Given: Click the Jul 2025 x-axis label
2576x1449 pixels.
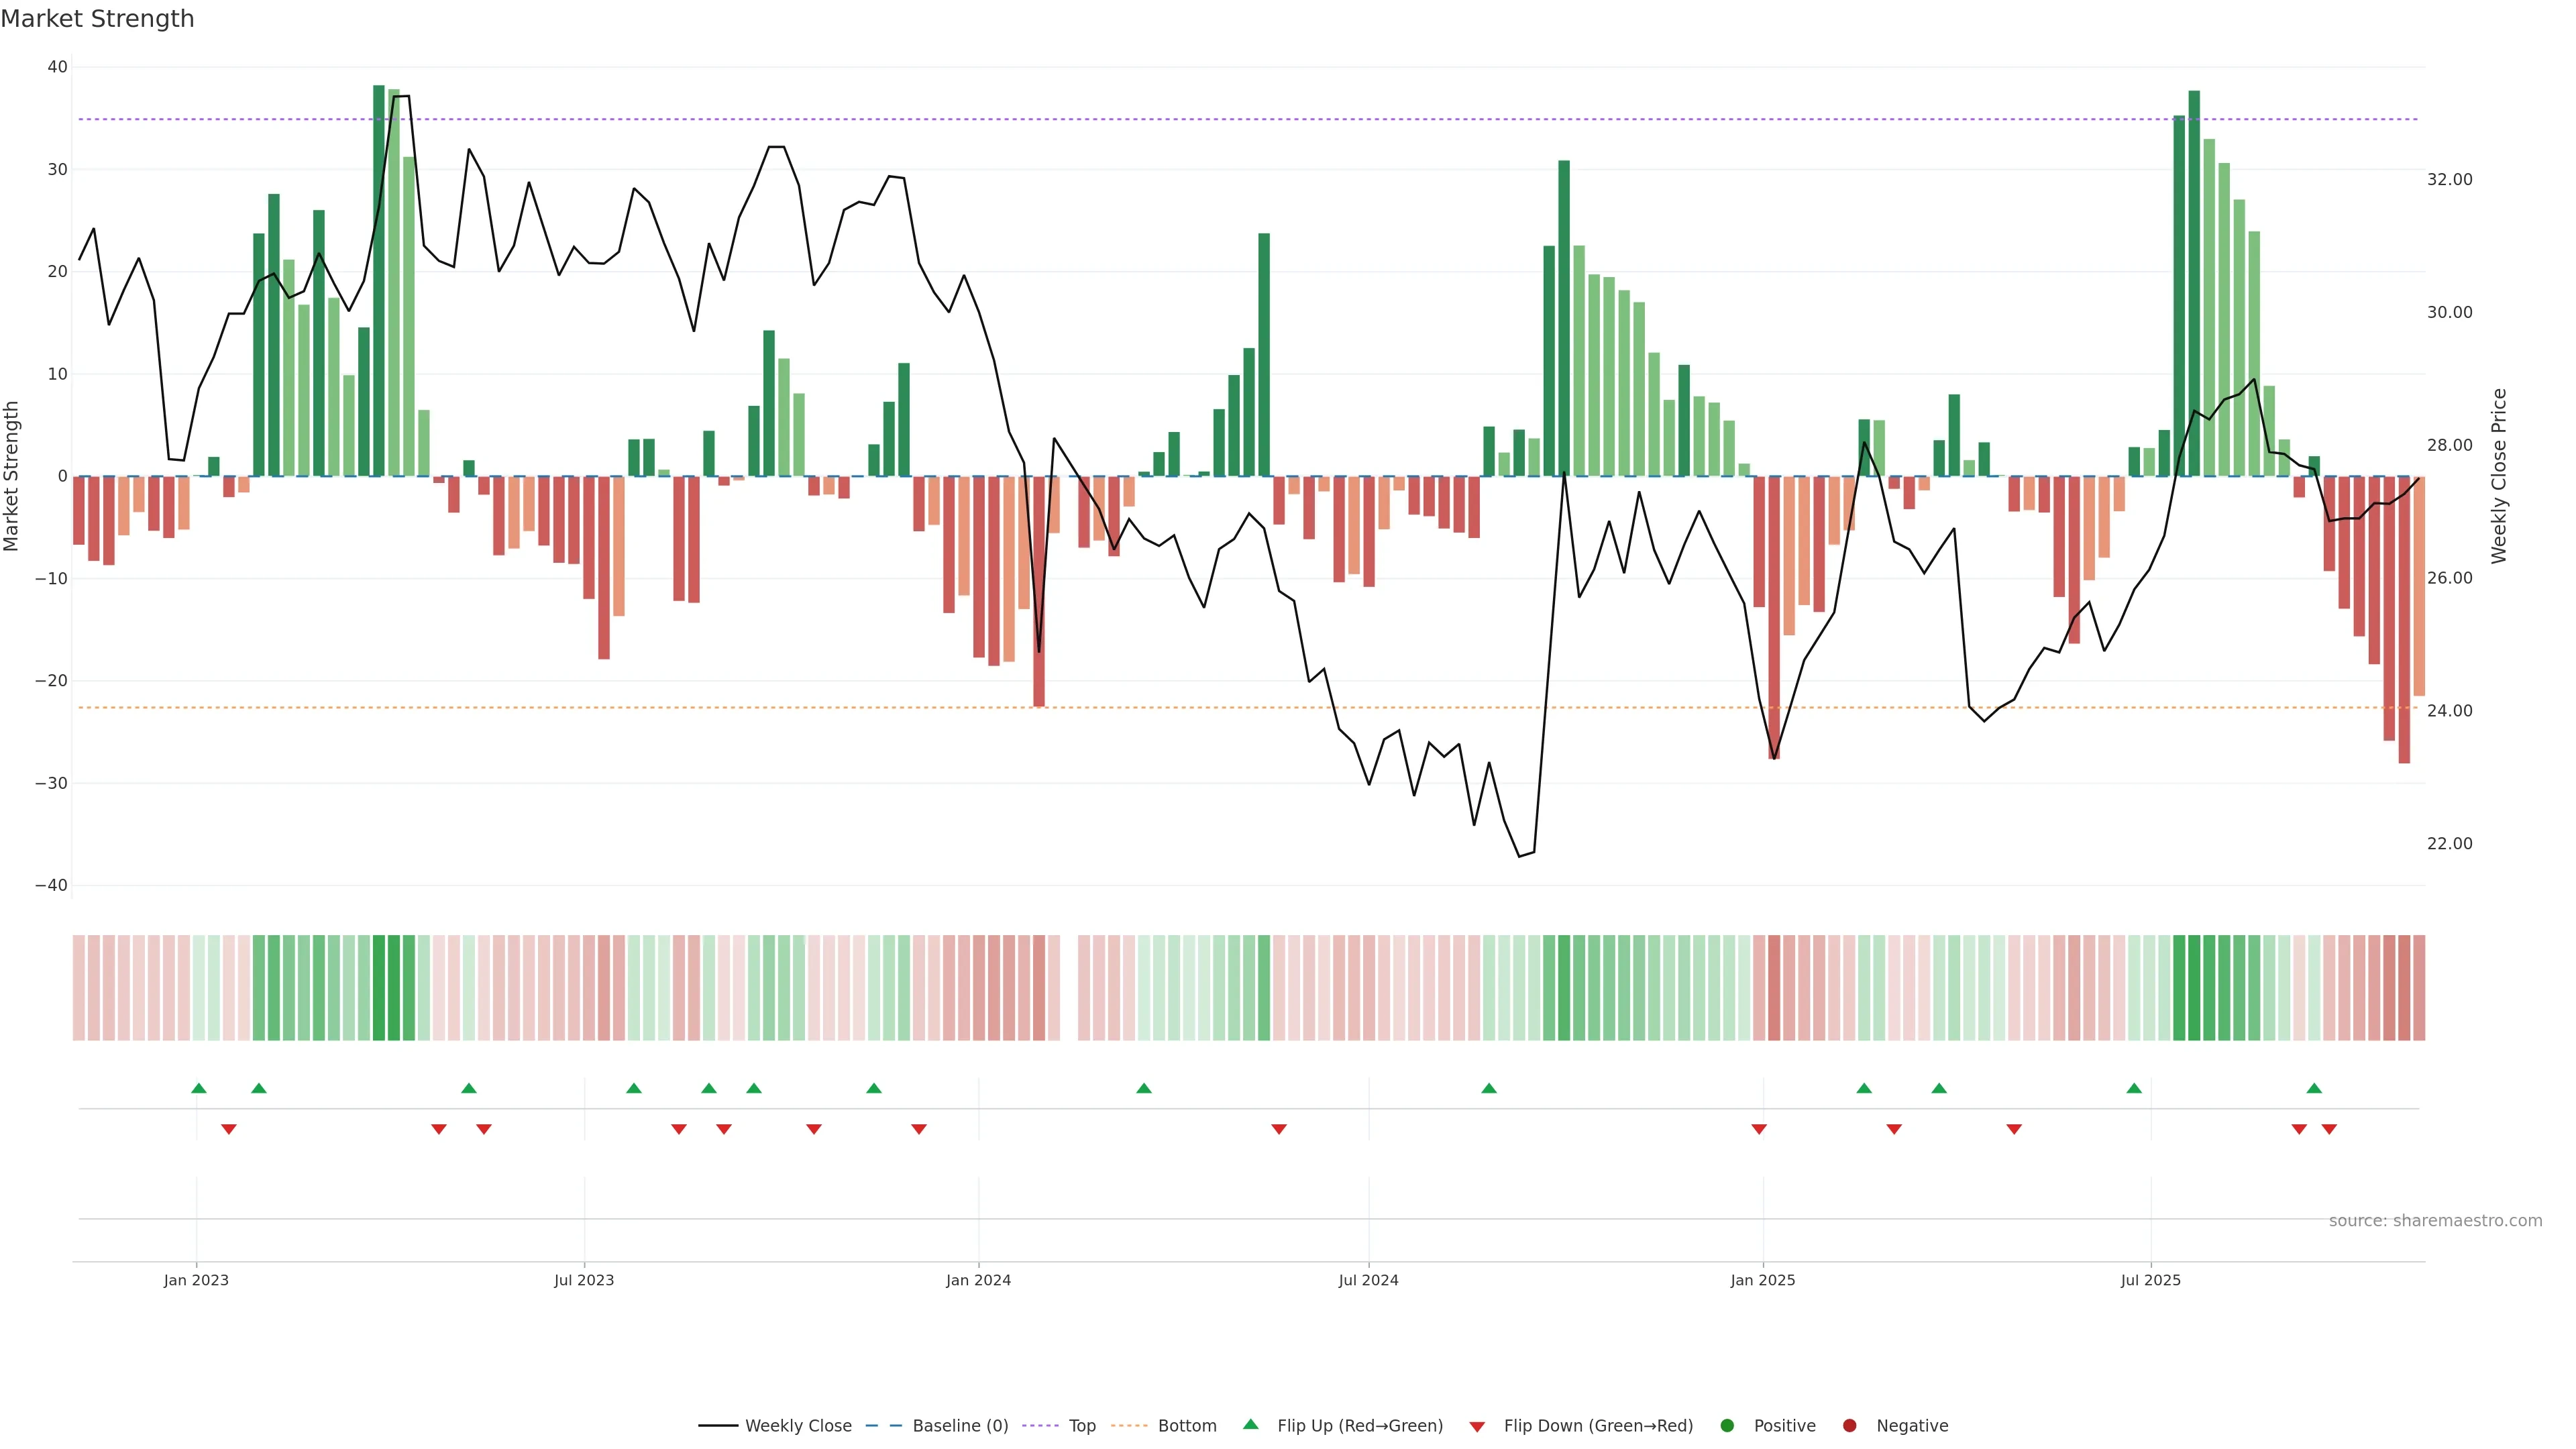Looking at the screenshot, I should coord(2150,1280).
